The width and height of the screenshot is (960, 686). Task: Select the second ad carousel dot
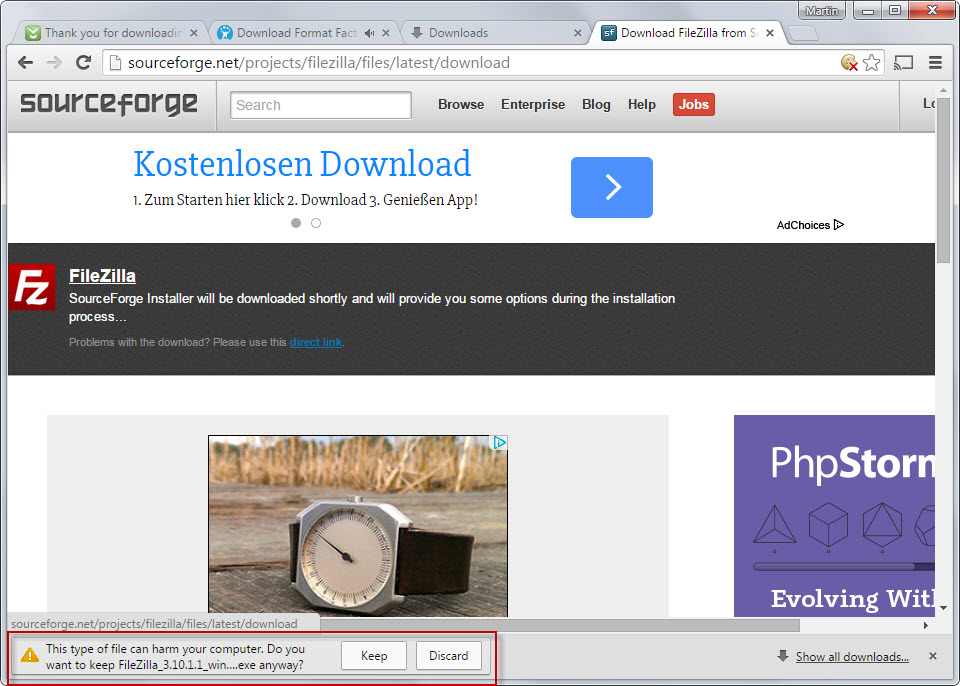(x=316, y=223)
